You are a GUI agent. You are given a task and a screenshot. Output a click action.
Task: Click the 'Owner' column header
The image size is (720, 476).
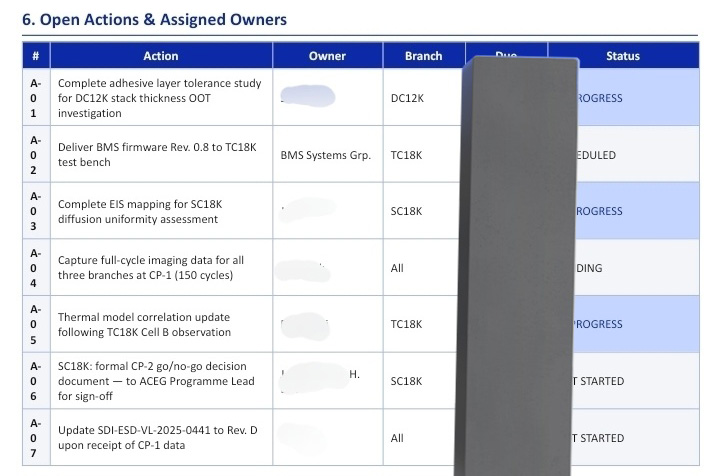click(327, 56)
